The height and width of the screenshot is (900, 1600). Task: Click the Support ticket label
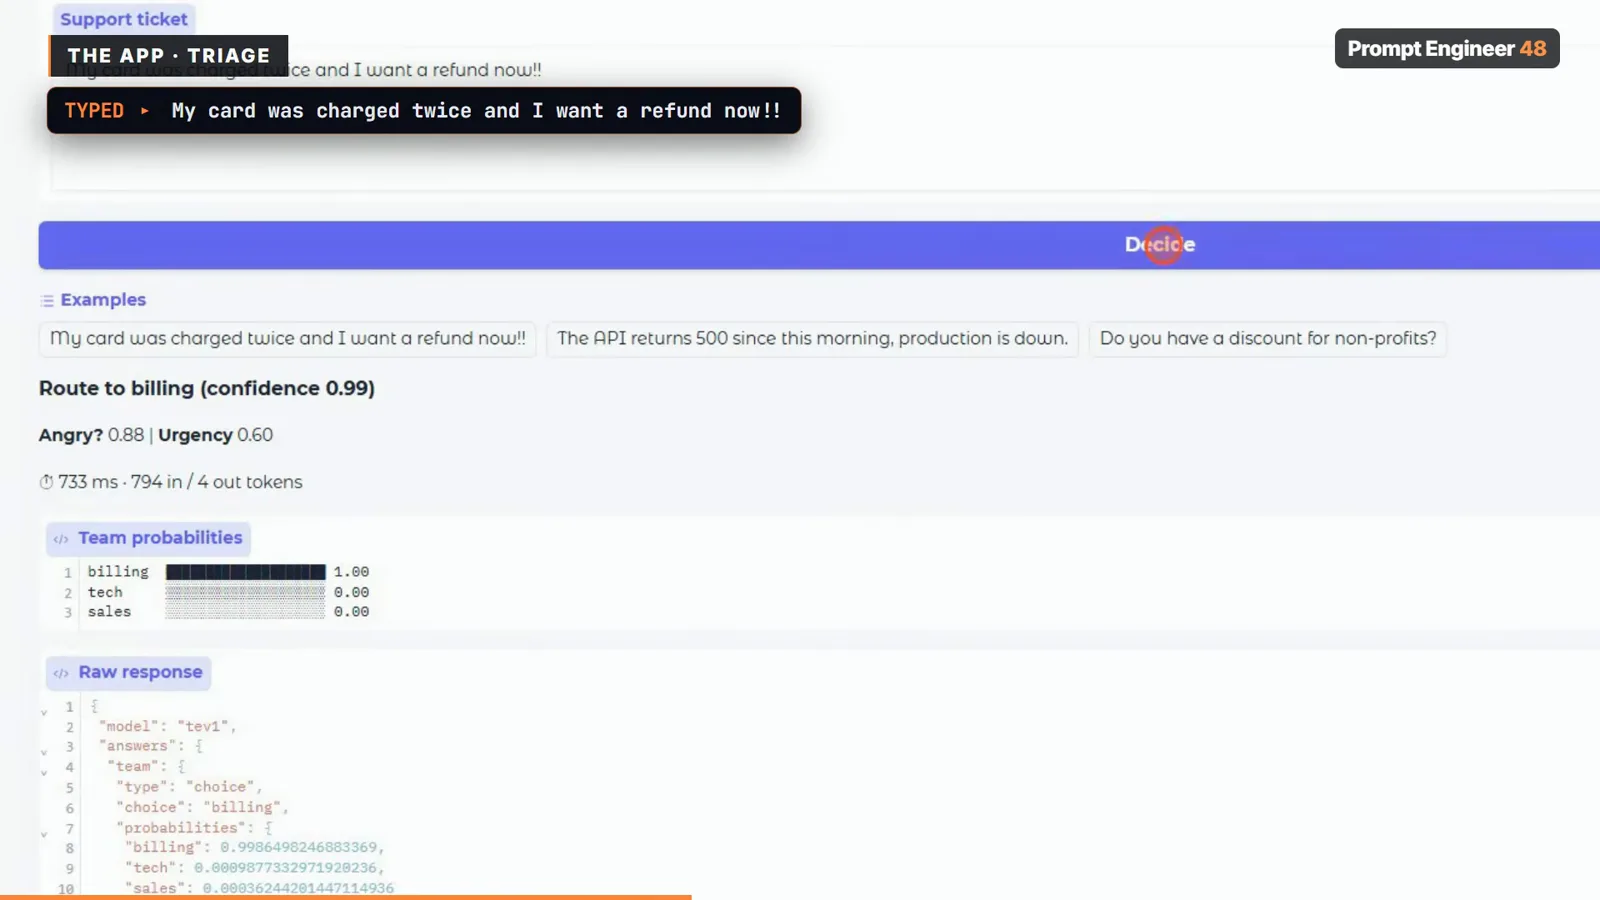(x=124, y=19)
